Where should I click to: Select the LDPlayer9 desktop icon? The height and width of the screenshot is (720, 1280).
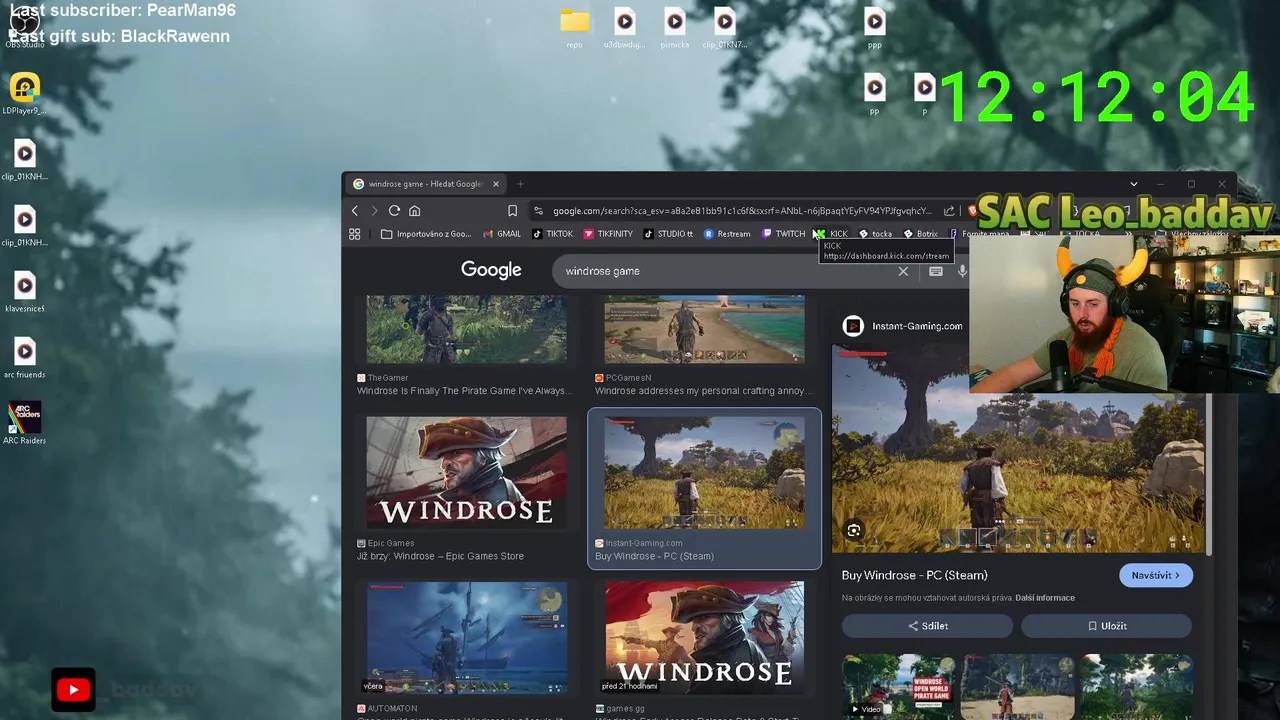click(x=25, y=95)
